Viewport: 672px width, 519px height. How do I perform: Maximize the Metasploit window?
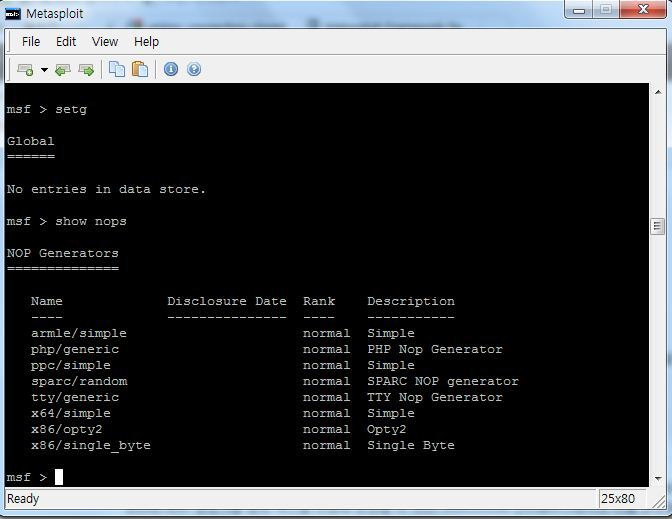(606, 10)
